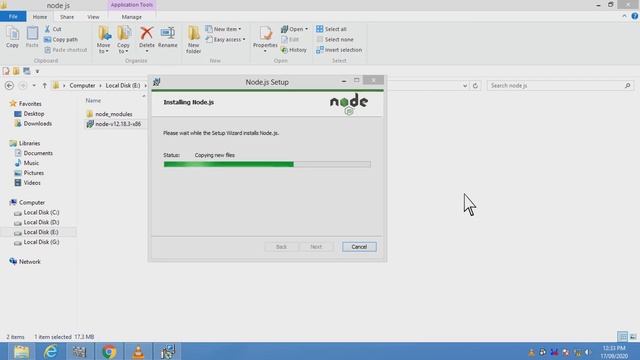This screenshot has width=640, height=360.
Task: Open the File menu tab
Action: (x=13, y=17)
